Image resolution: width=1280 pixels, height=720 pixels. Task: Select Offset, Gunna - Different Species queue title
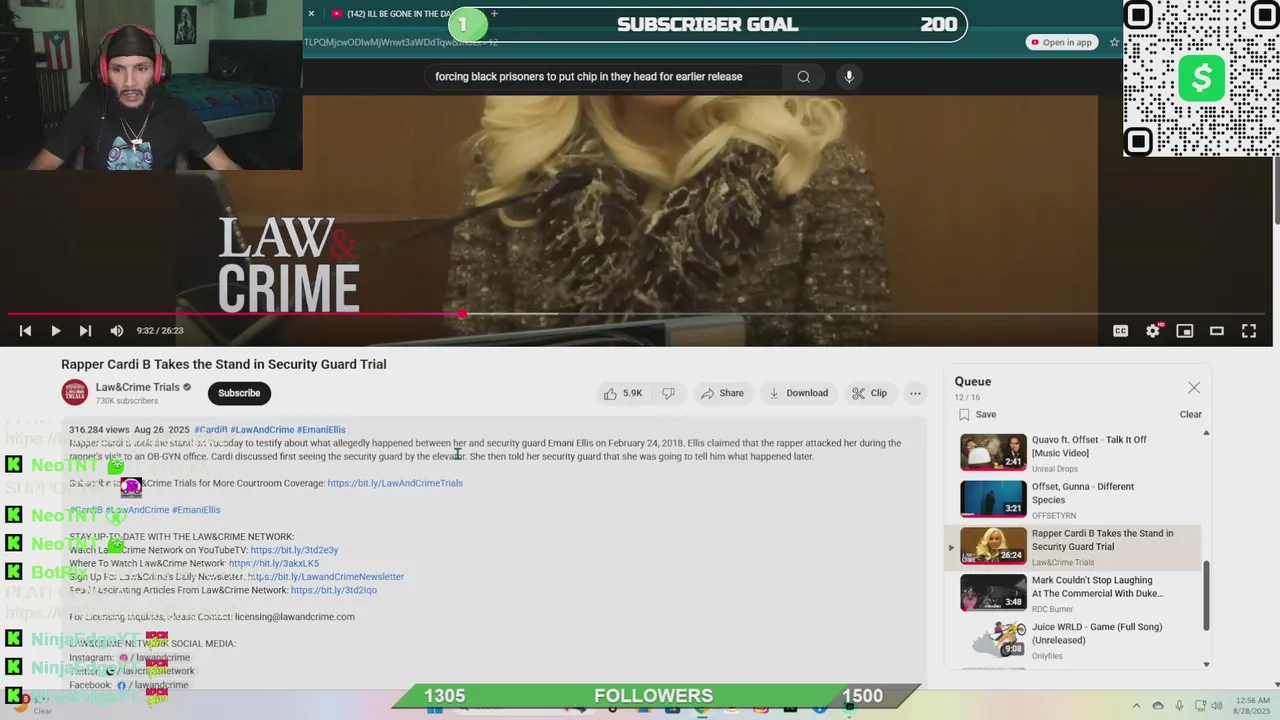(1083, 493)
